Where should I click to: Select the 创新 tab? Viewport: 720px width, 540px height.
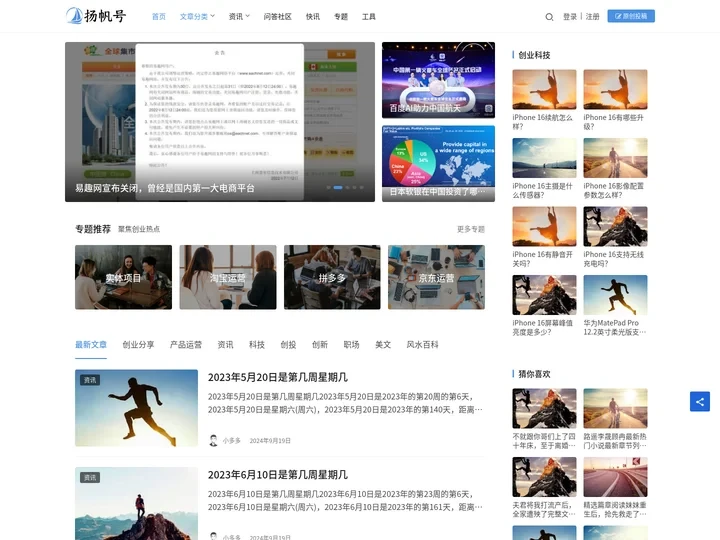coord(320,344)
